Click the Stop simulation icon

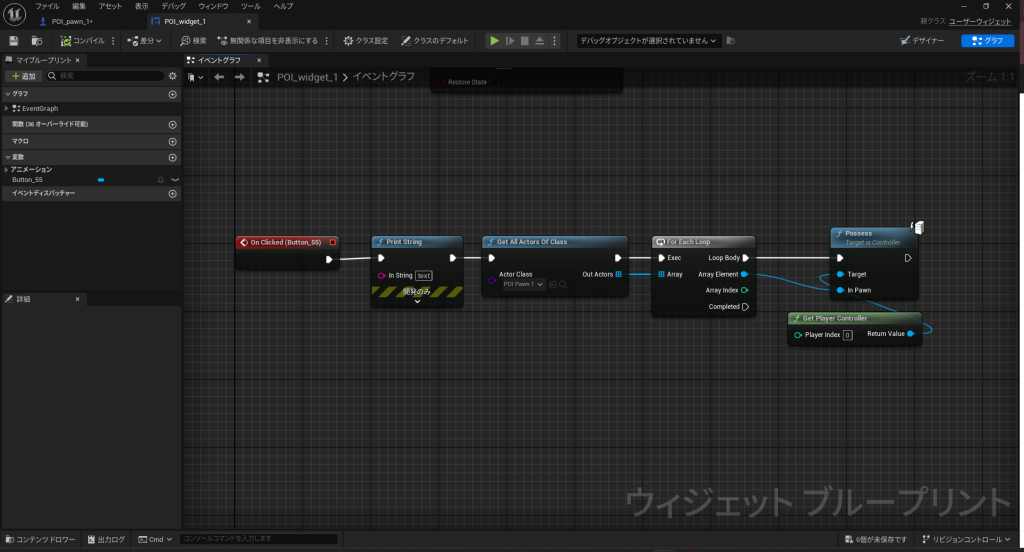[526, 41]
